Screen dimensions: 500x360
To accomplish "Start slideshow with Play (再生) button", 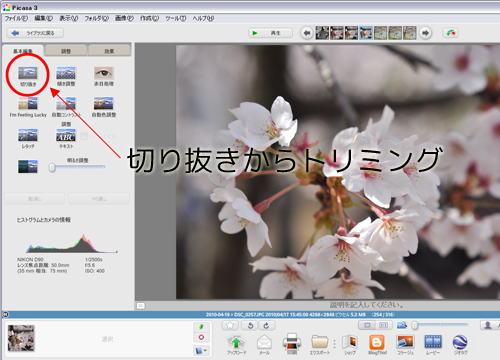I will click(271, 33).
